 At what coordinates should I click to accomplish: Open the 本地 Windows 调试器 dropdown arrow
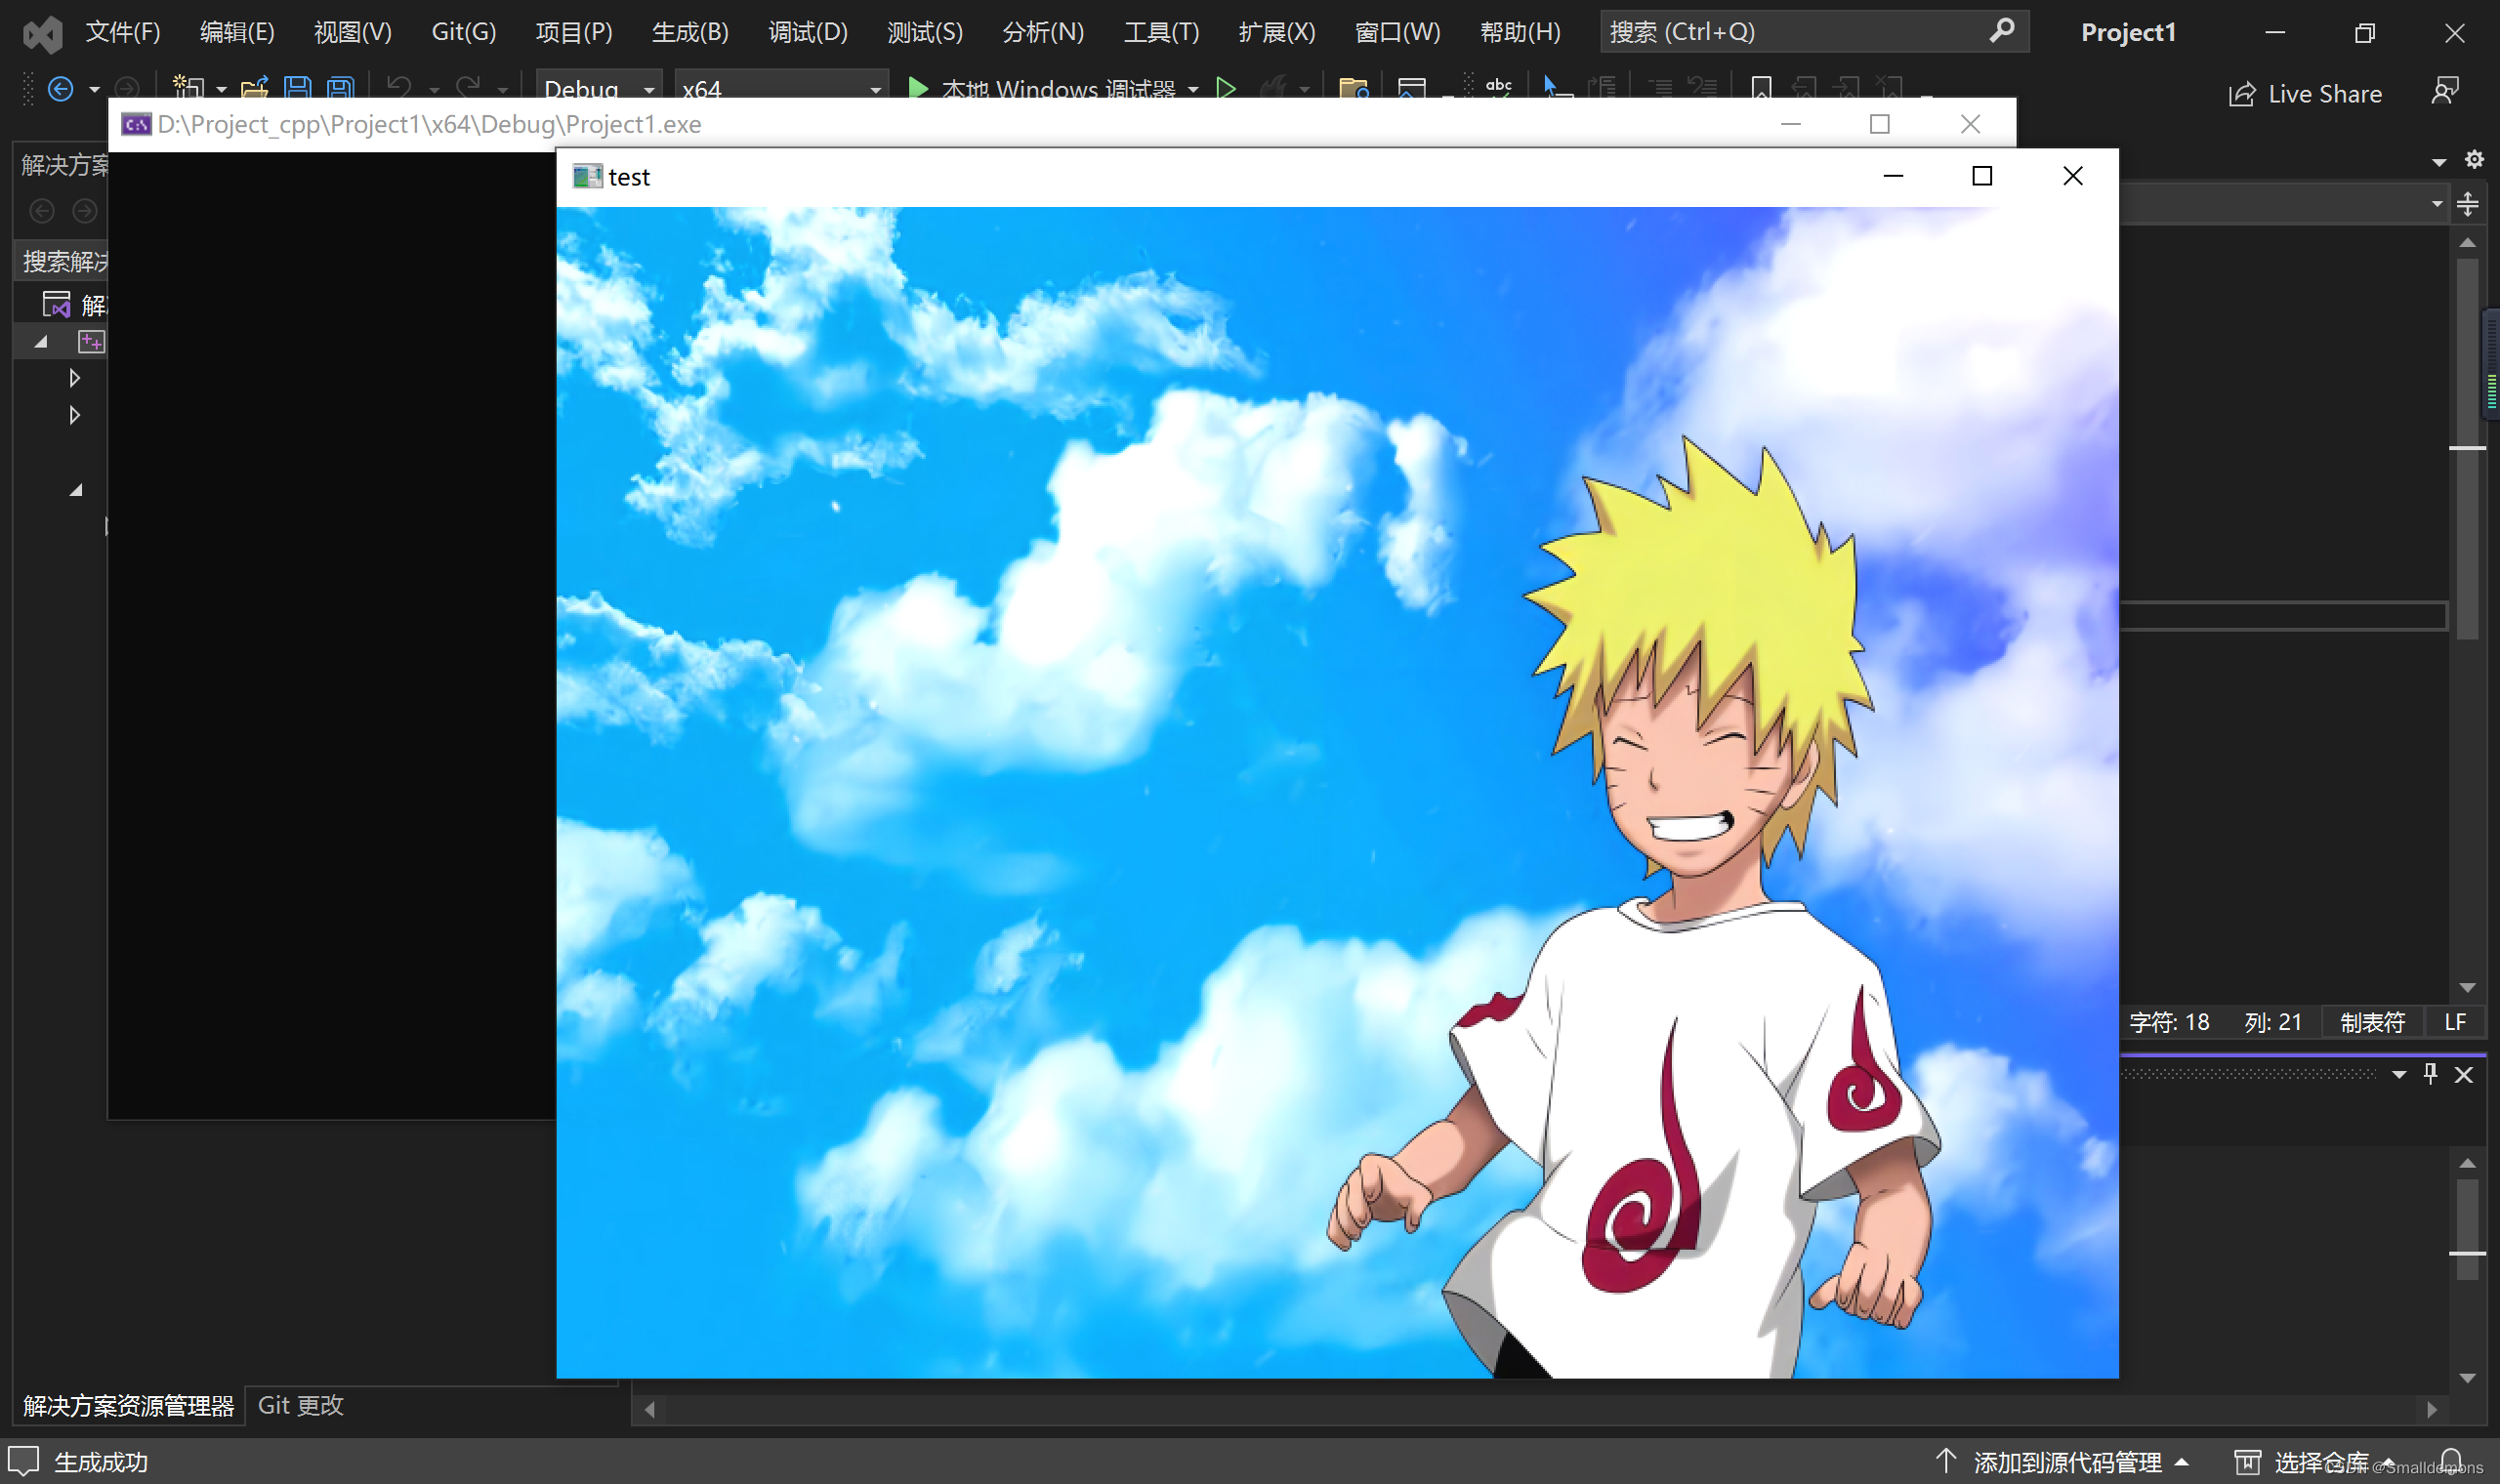[x=1193, y=90]
